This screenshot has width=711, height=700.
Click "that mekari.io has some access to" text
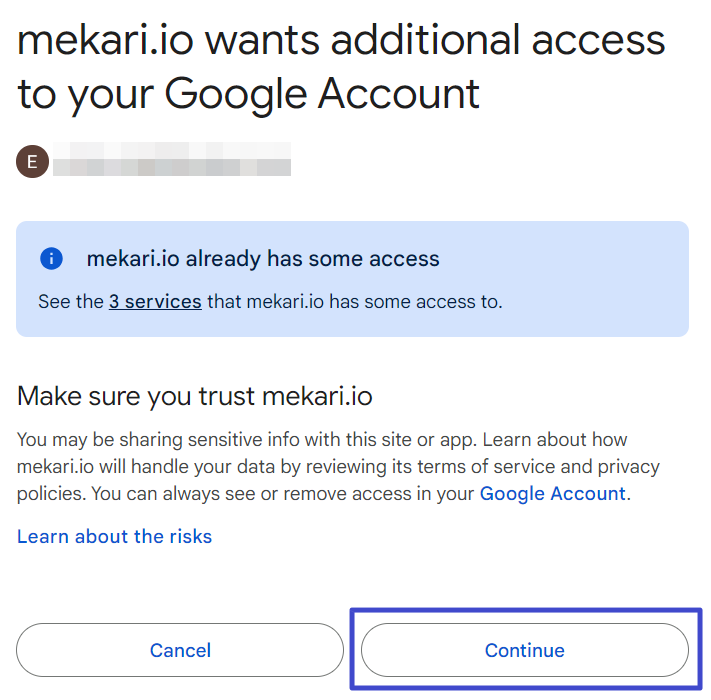[x=354, y=301]
